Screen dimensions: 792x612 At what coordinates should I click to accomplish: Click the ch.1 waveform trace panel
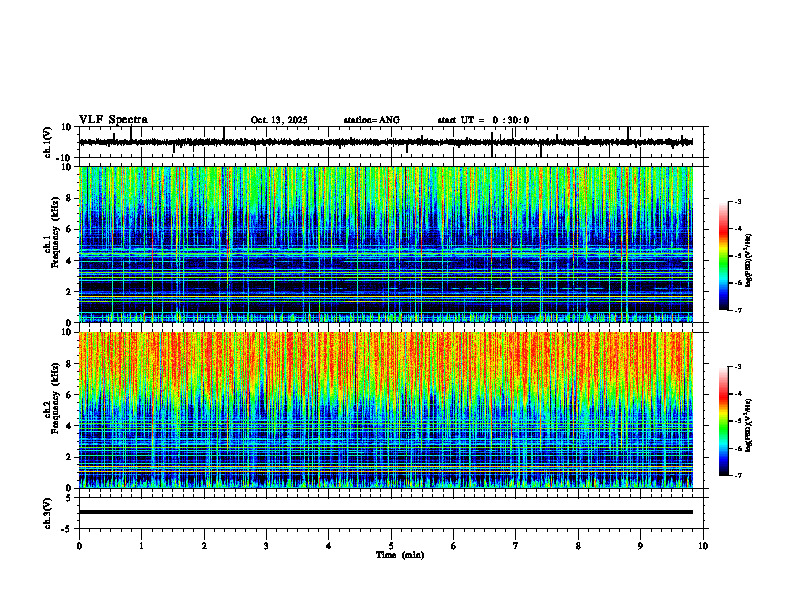coord(393,142)
